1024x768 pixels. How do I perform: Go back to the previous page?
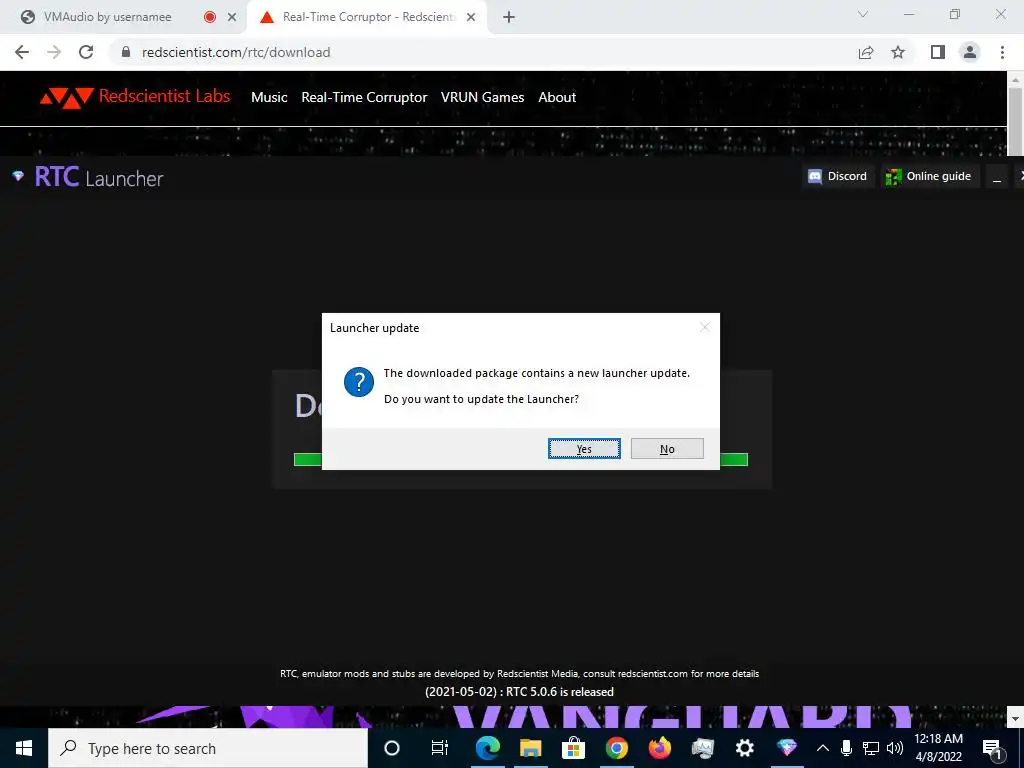click(x=22, y=52)
